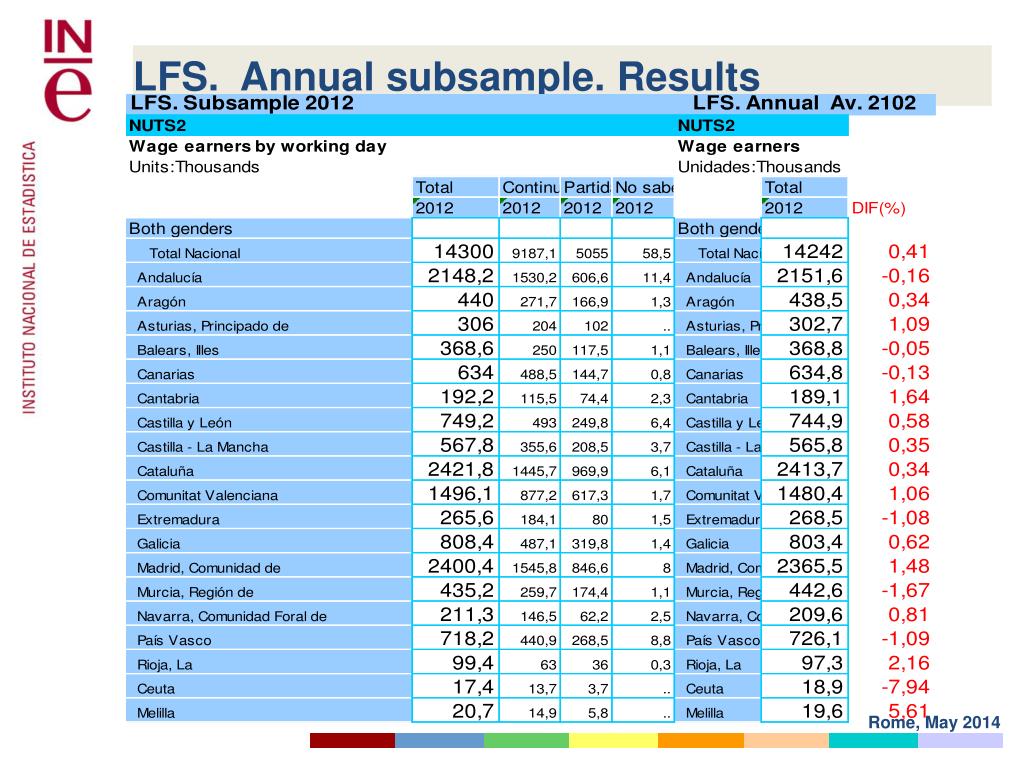Click Cataluña annual total 2413,7
Viewport: 1024px width, 768px height.
pyautogui.click(x=810, y=469)
